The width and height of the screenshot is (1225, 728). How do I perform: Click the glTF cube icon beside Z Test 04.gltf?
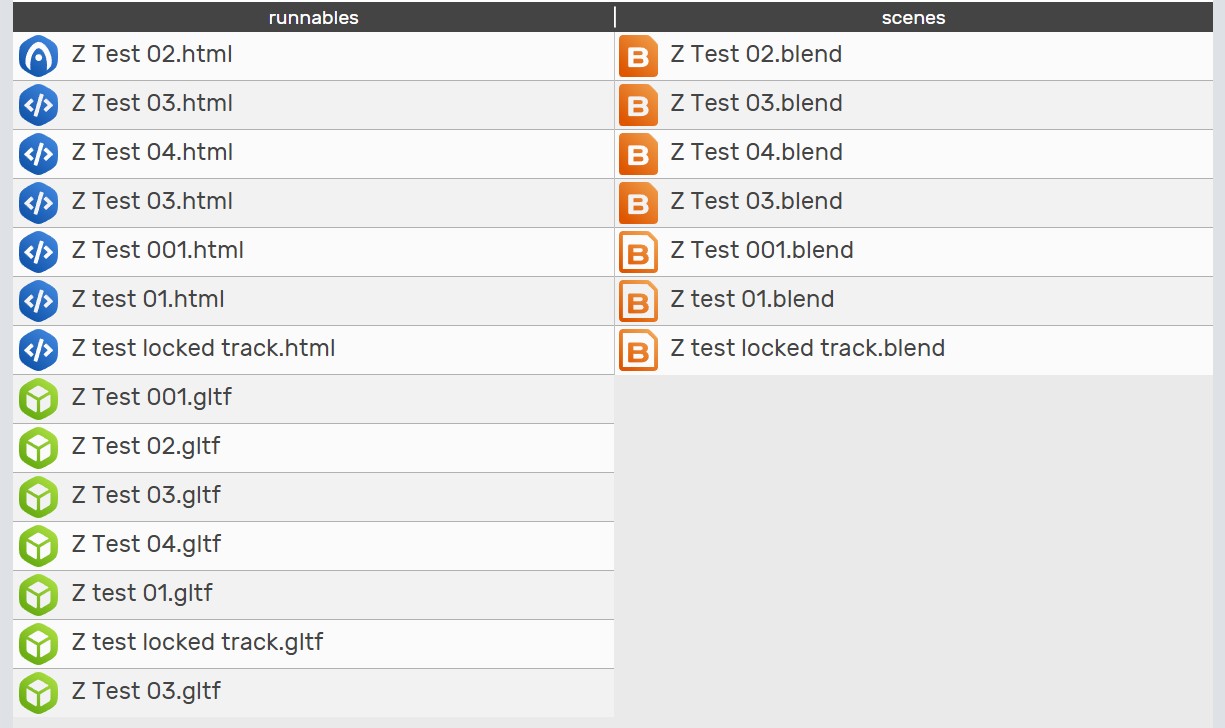[x=38, y=546]
